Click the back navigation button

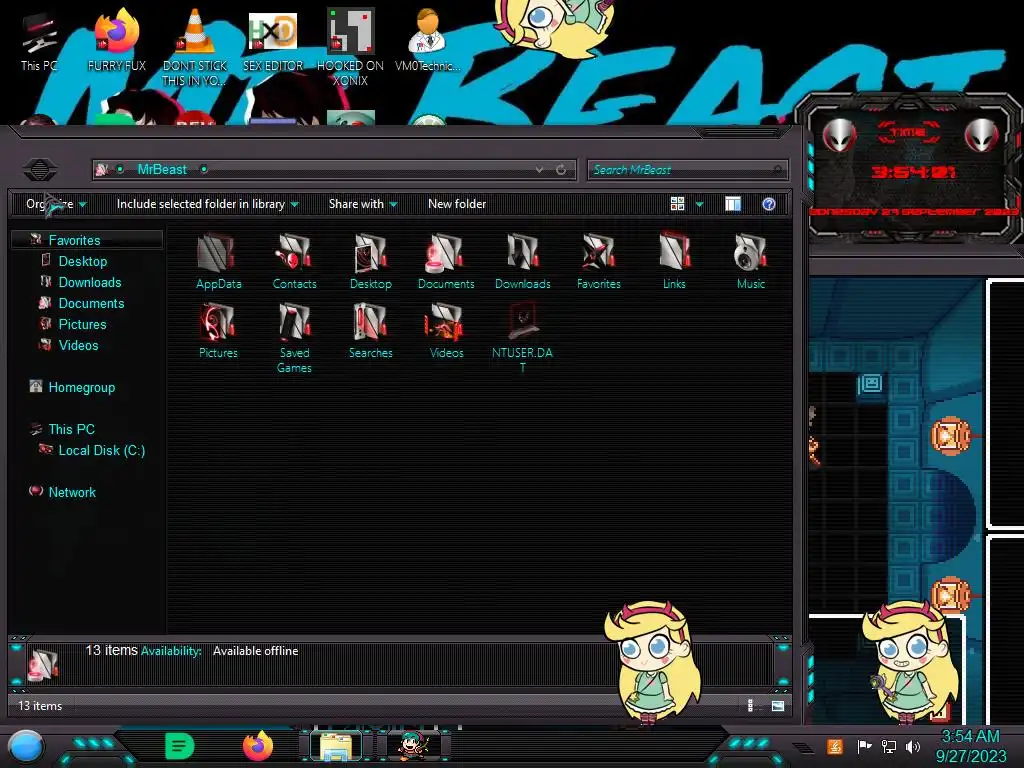point(40,170)
